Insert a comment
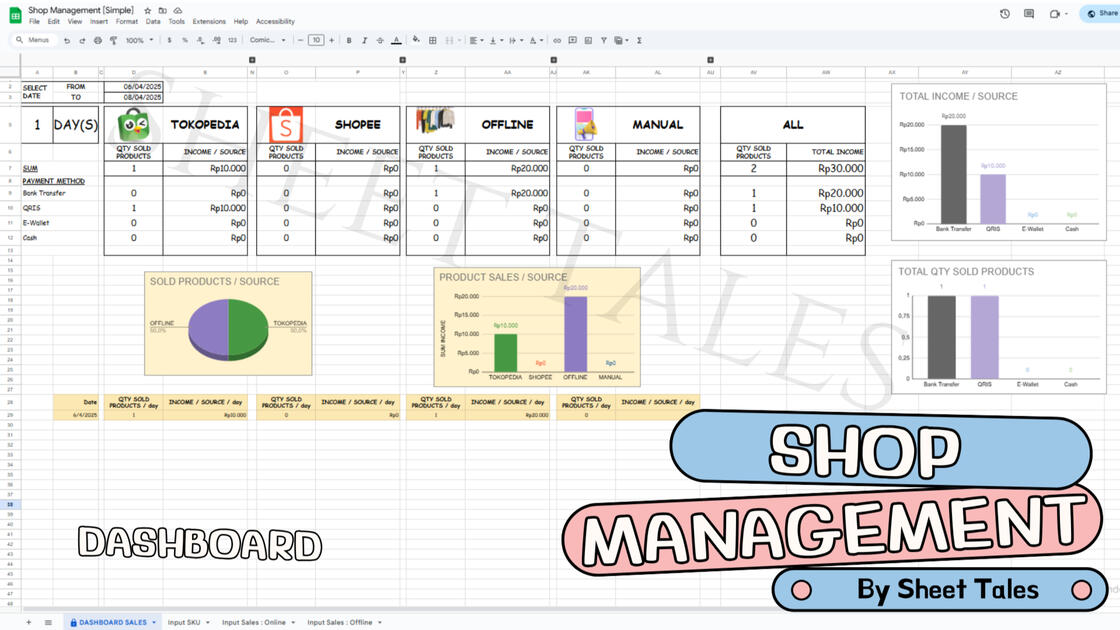This screenshot has width=1120, height=630. [x=572, y=41]
